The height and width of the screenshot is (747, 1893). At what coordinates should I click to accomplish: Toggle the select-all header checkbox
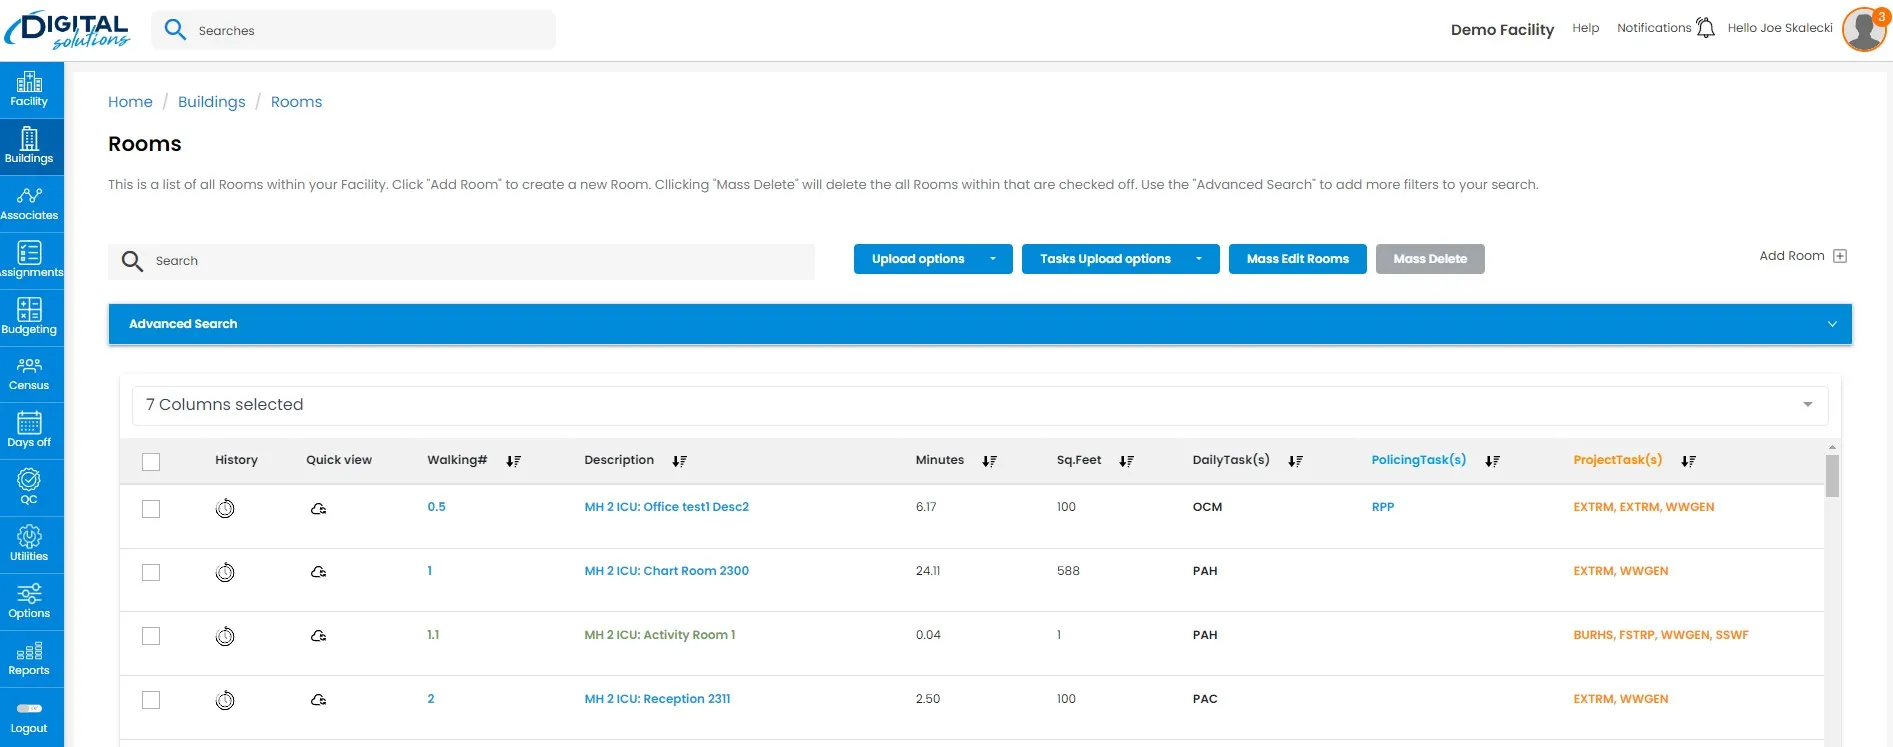pyautogui.click(x=151, y=462)
